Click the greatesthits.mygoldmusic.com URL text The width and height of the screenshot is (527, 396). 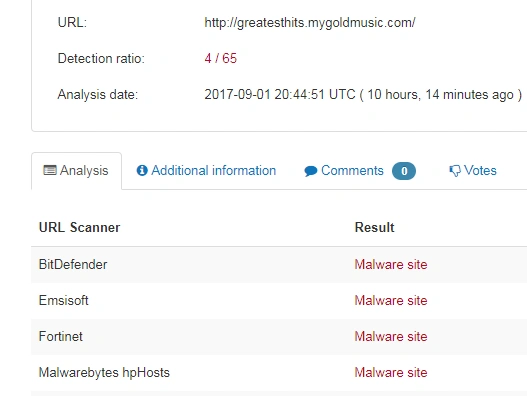pos(310,23)
